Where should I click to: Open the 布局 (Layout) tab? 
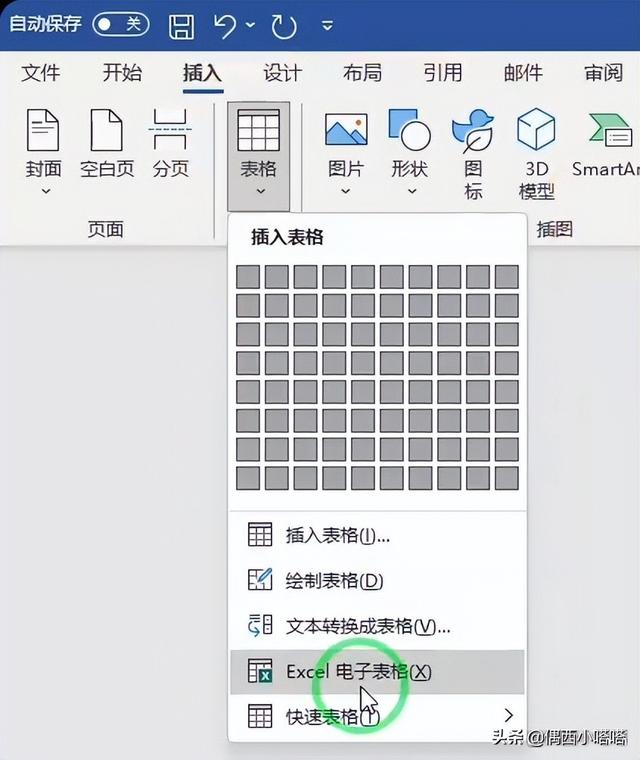[363, 73]
